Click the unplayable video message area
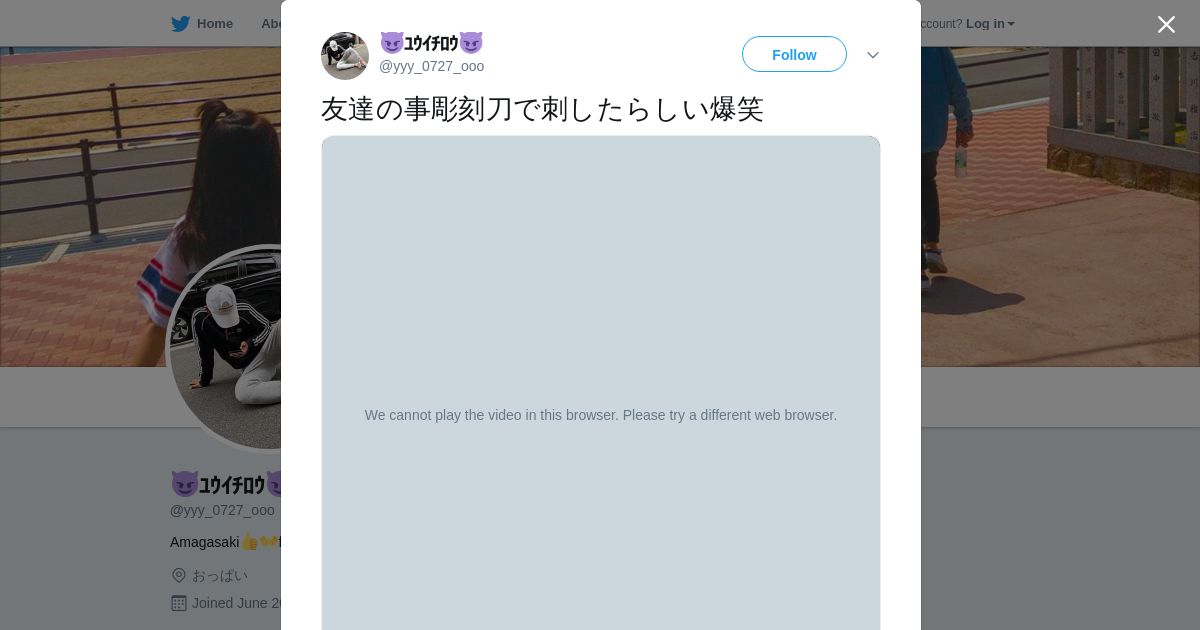 tap(601, 415)
